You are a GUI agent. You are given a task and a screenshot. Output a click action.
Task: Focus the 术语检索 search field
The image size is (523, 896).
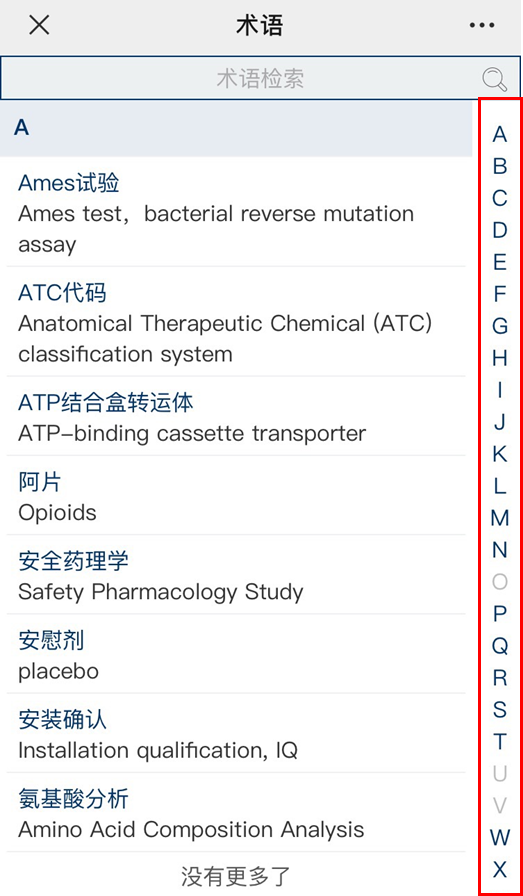261,78
